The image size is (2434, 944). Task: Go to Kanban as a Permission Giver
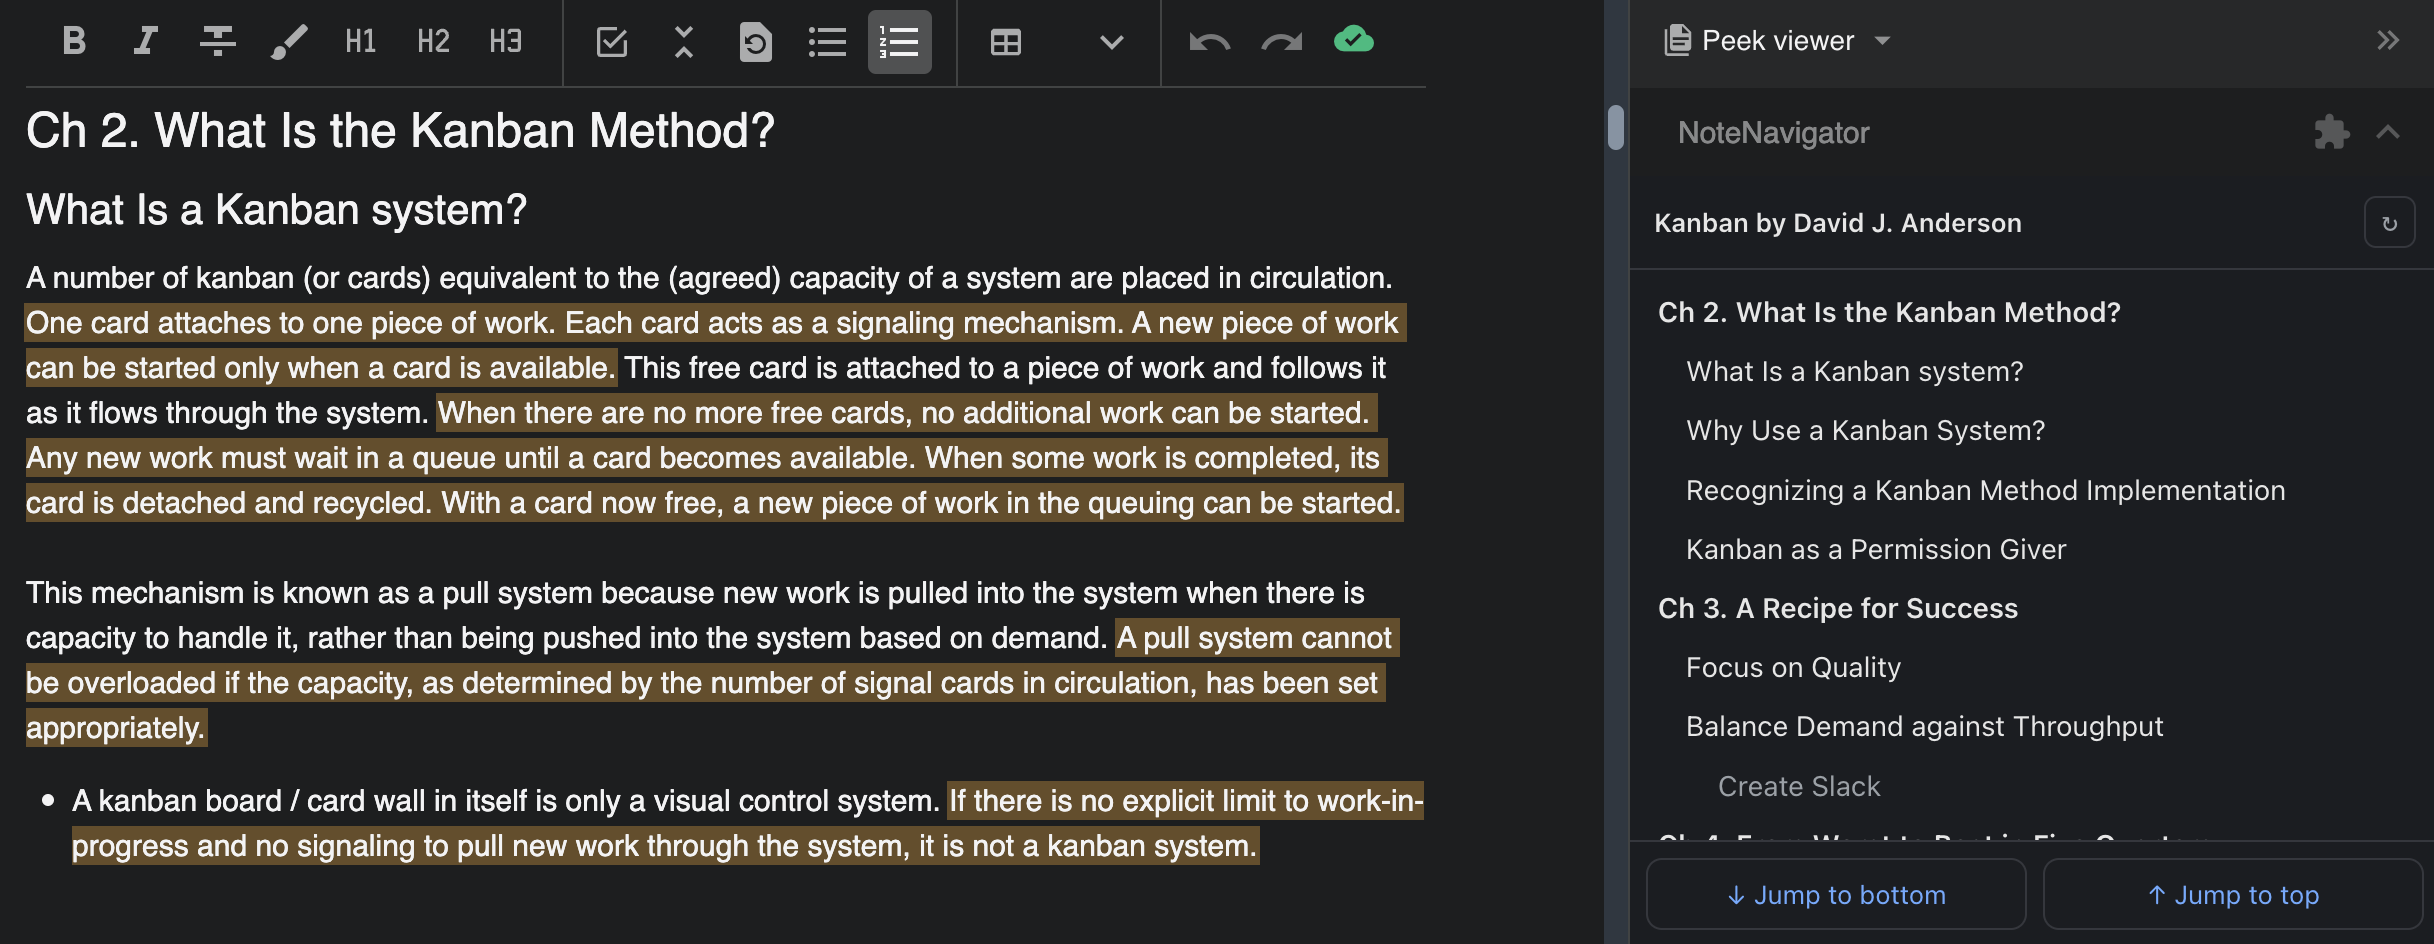[x=1875, y=549]
